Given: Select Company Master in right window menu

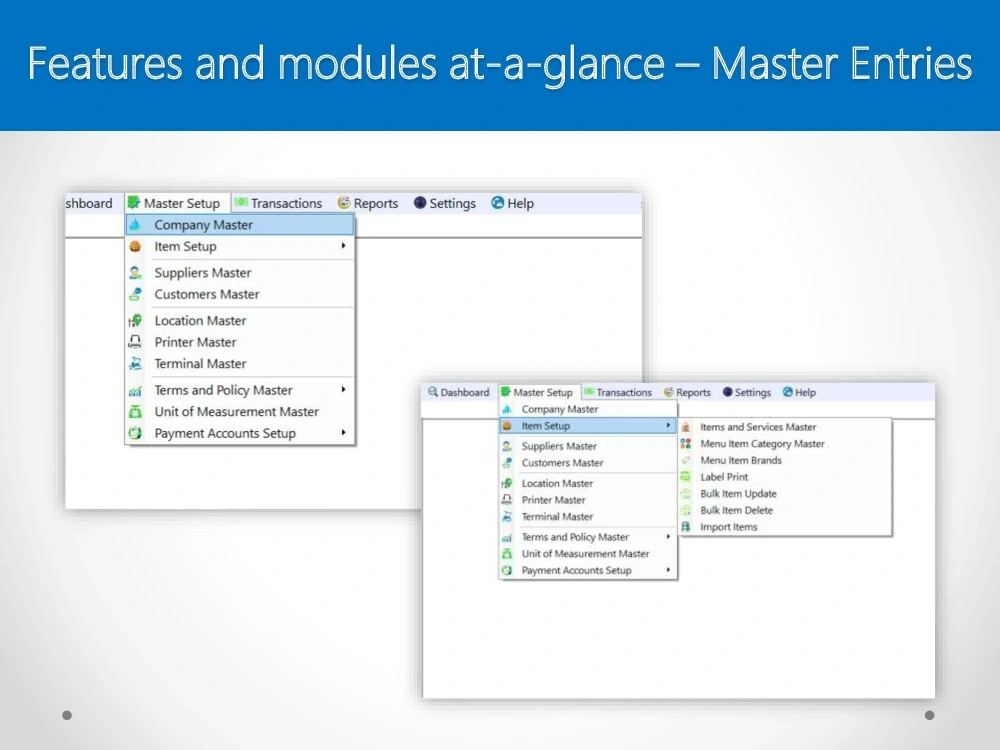Looking at the screenshot, I should pyautogui.click(x=587, y=409).
